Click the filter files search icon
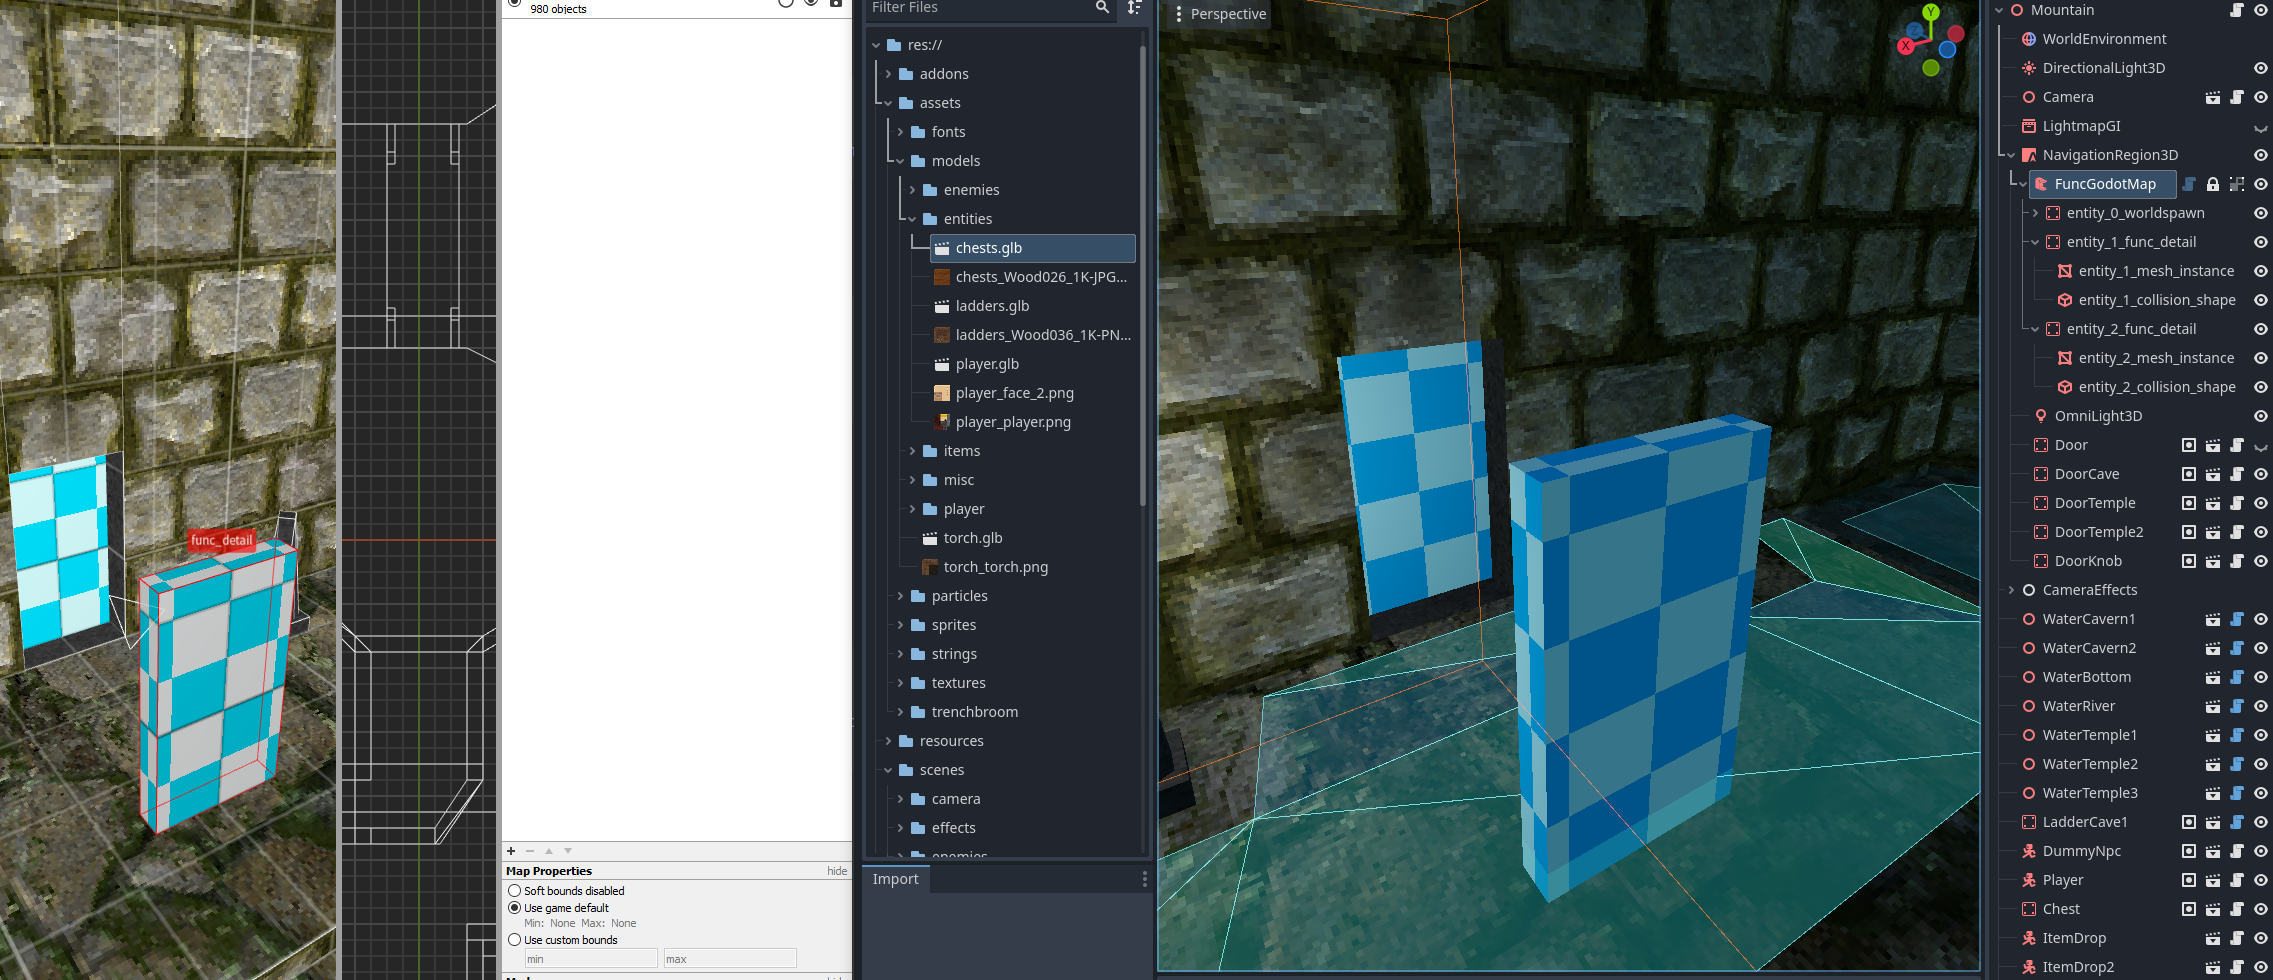Image resolution: width=2273 pixels, height=980 pixels. [x=1102, y=7]
